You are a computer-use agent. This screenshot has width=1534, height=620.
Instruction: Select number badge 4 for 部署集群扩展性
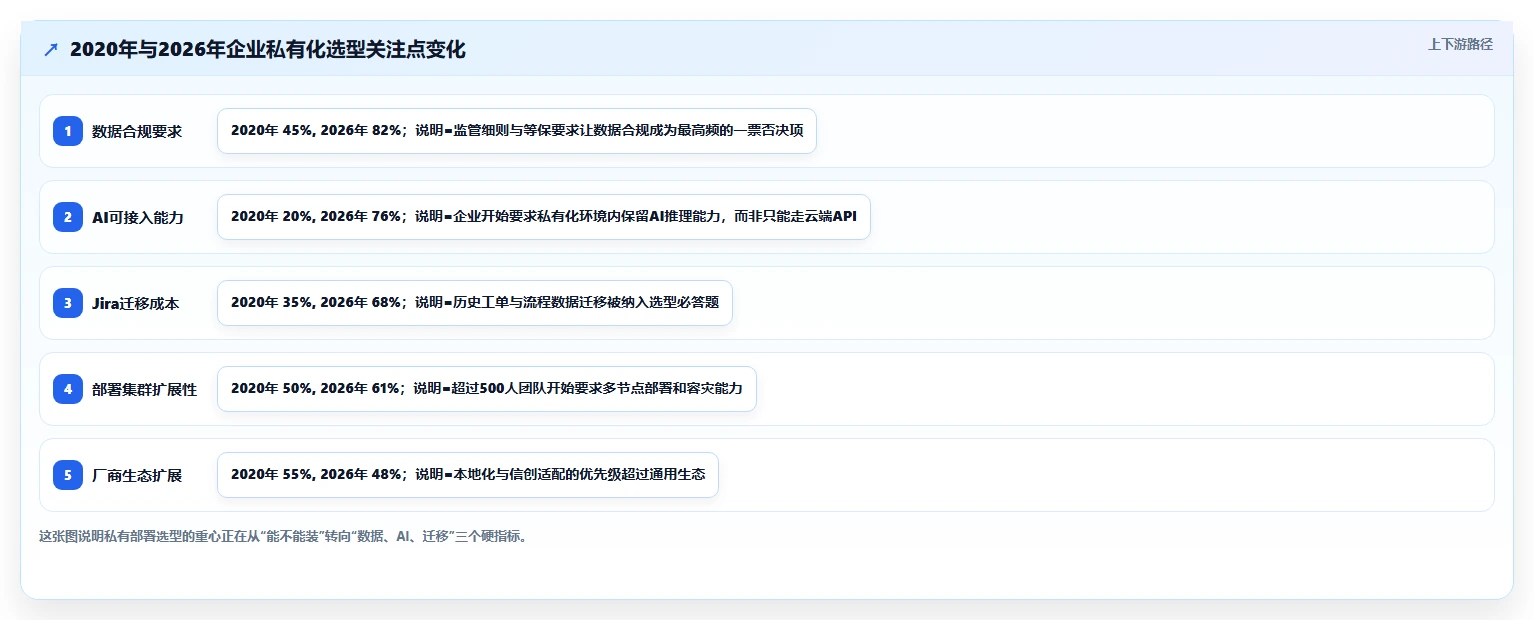tap(68, 389)
